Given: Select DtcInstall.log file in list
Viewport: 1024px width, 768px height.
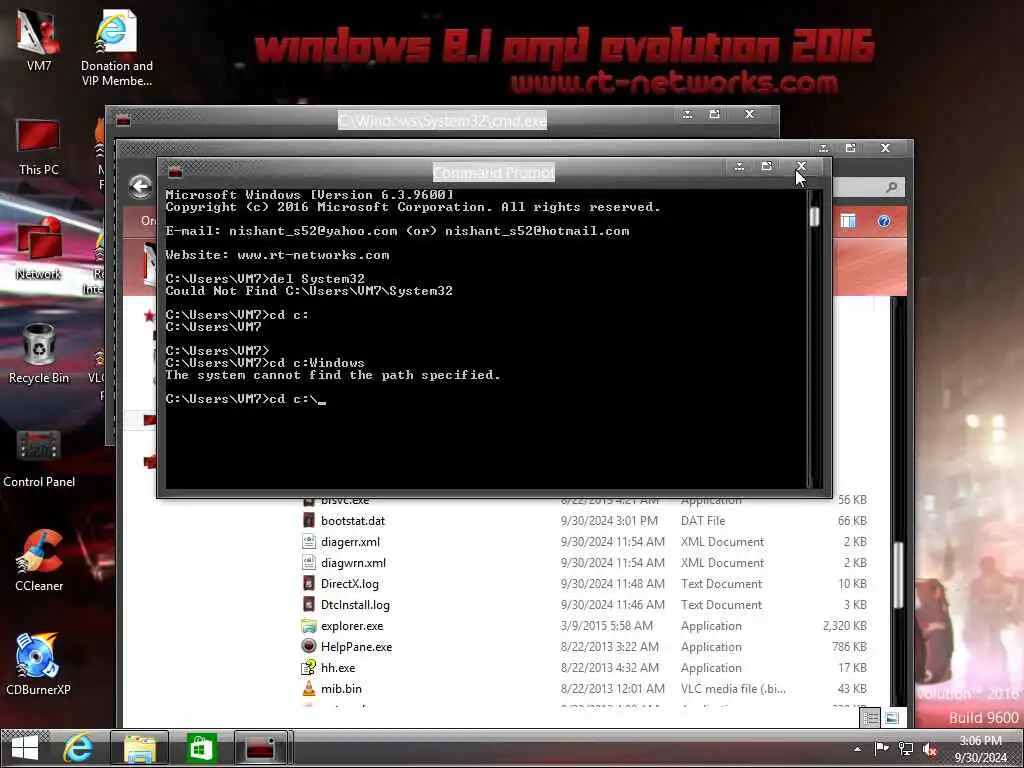Looking at the screenshot, I should coord(355,605).
